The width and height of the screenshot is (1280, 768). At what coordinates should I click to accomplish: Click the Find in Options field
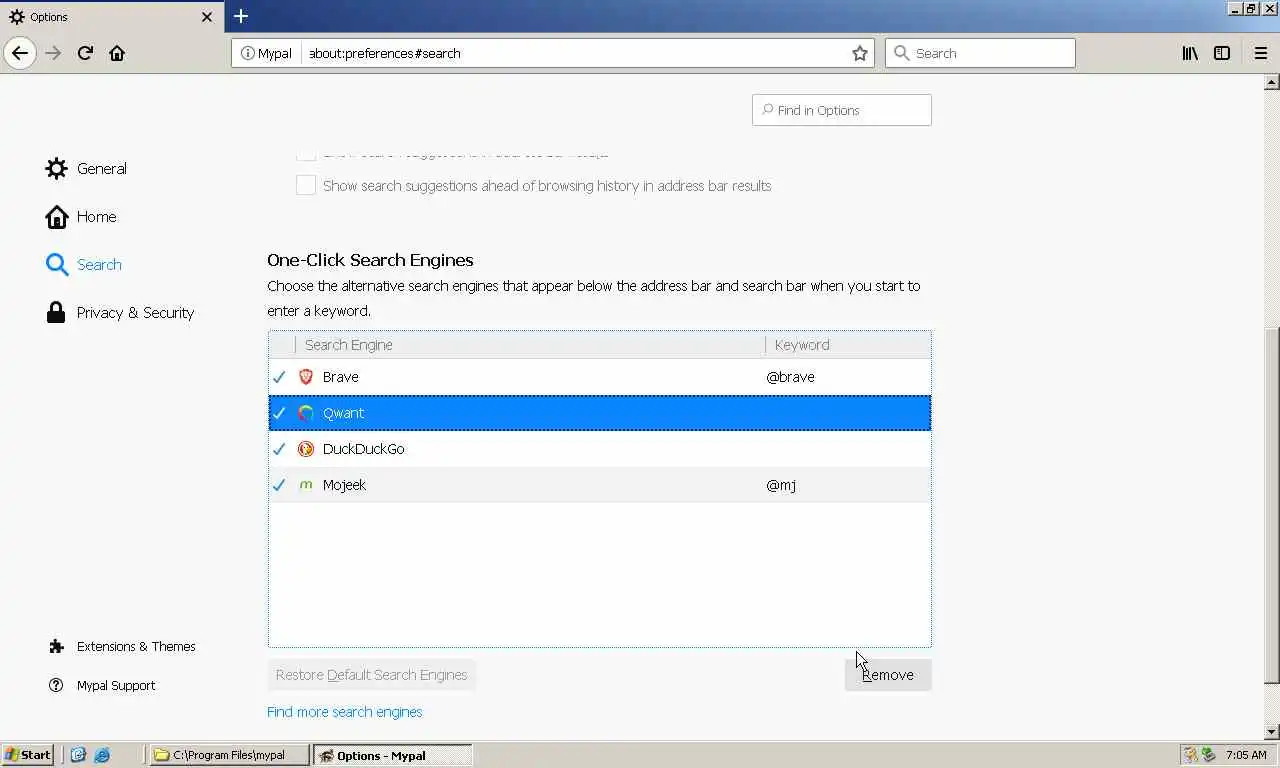tap(841, 110)
